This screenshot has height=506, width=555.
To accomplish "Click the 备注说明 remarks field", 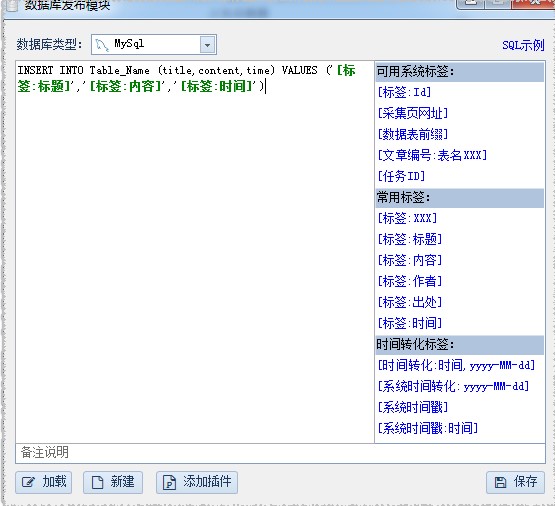I will (280, 453).
